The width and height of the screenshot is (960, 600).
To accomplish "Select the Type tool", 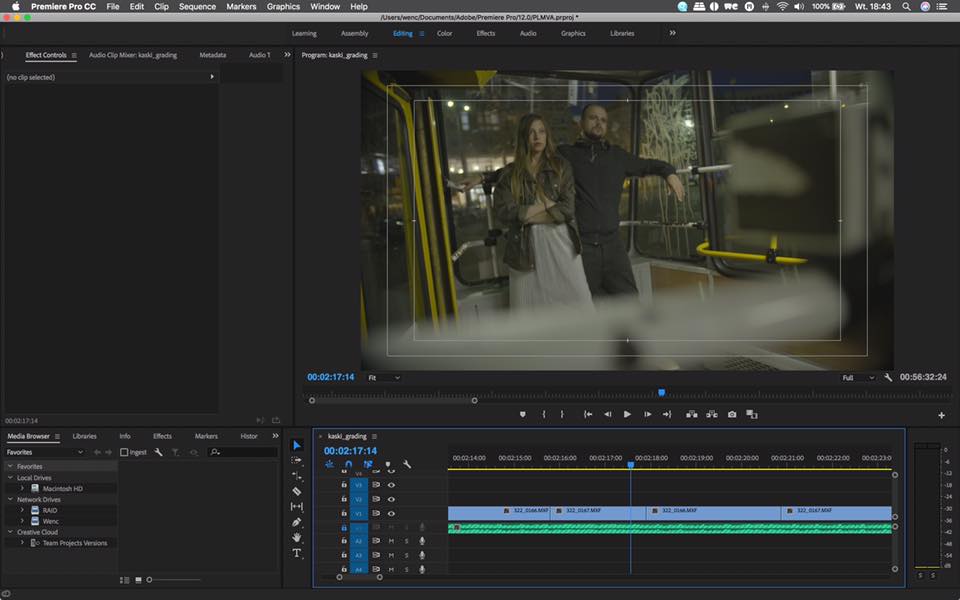I will click(297, 553).
